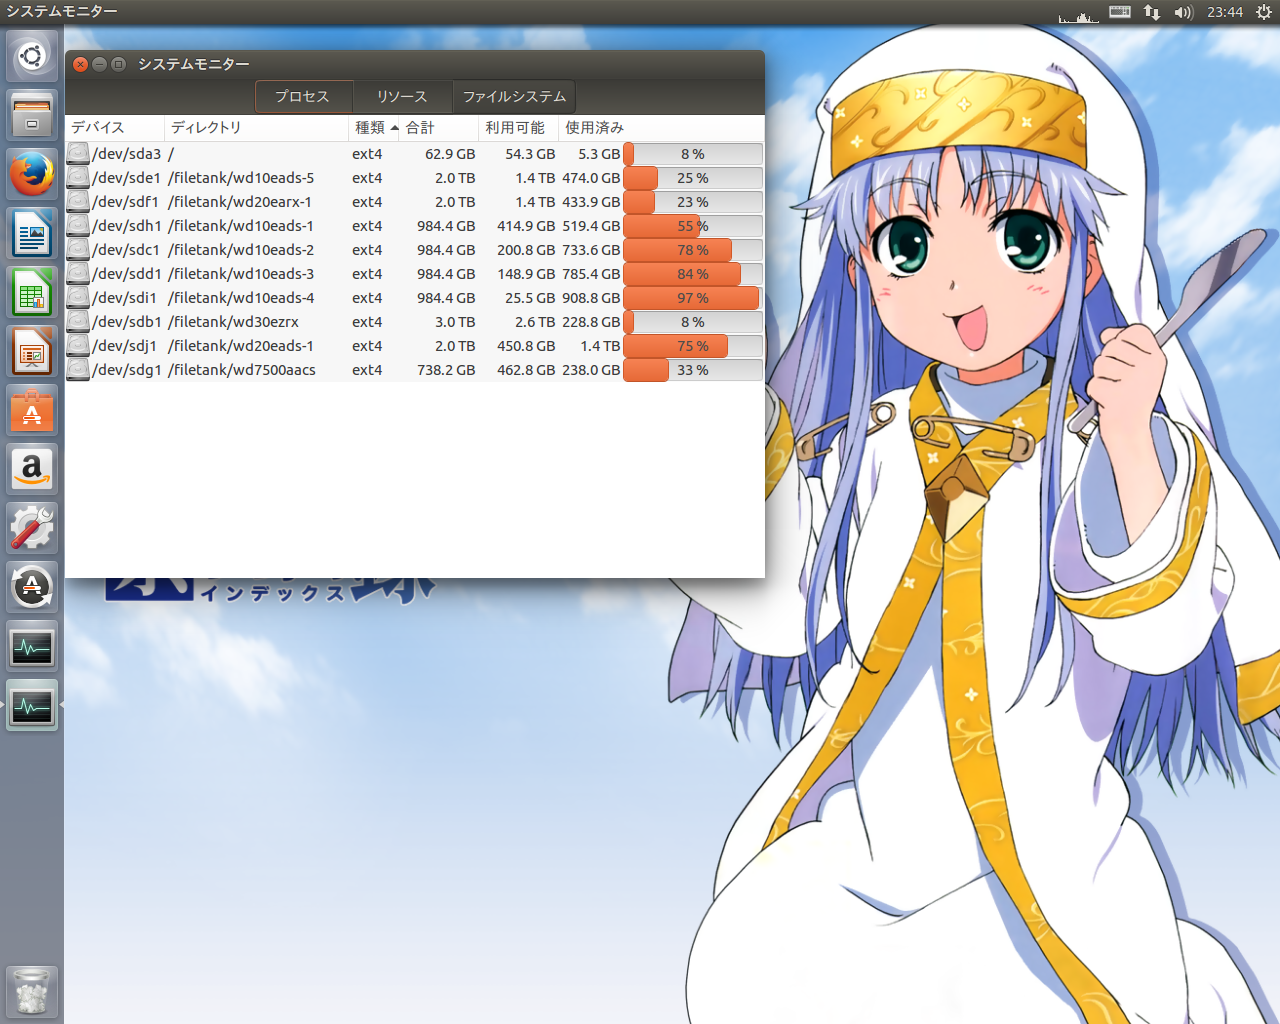Screen dimensions: 1280x1024
Task: Click the 450.8 GB available value
Action: 526,346
